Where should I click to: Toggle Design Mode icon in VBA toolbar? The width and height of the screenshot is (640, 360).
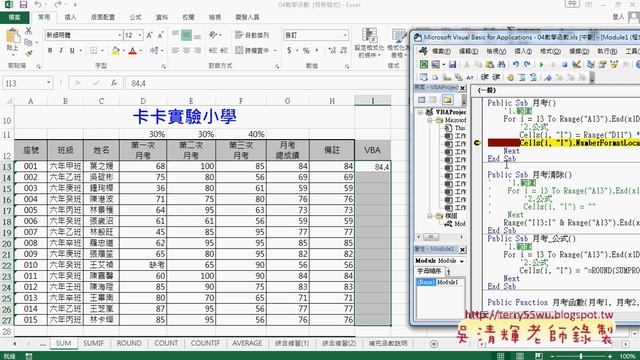coord(576,64)
